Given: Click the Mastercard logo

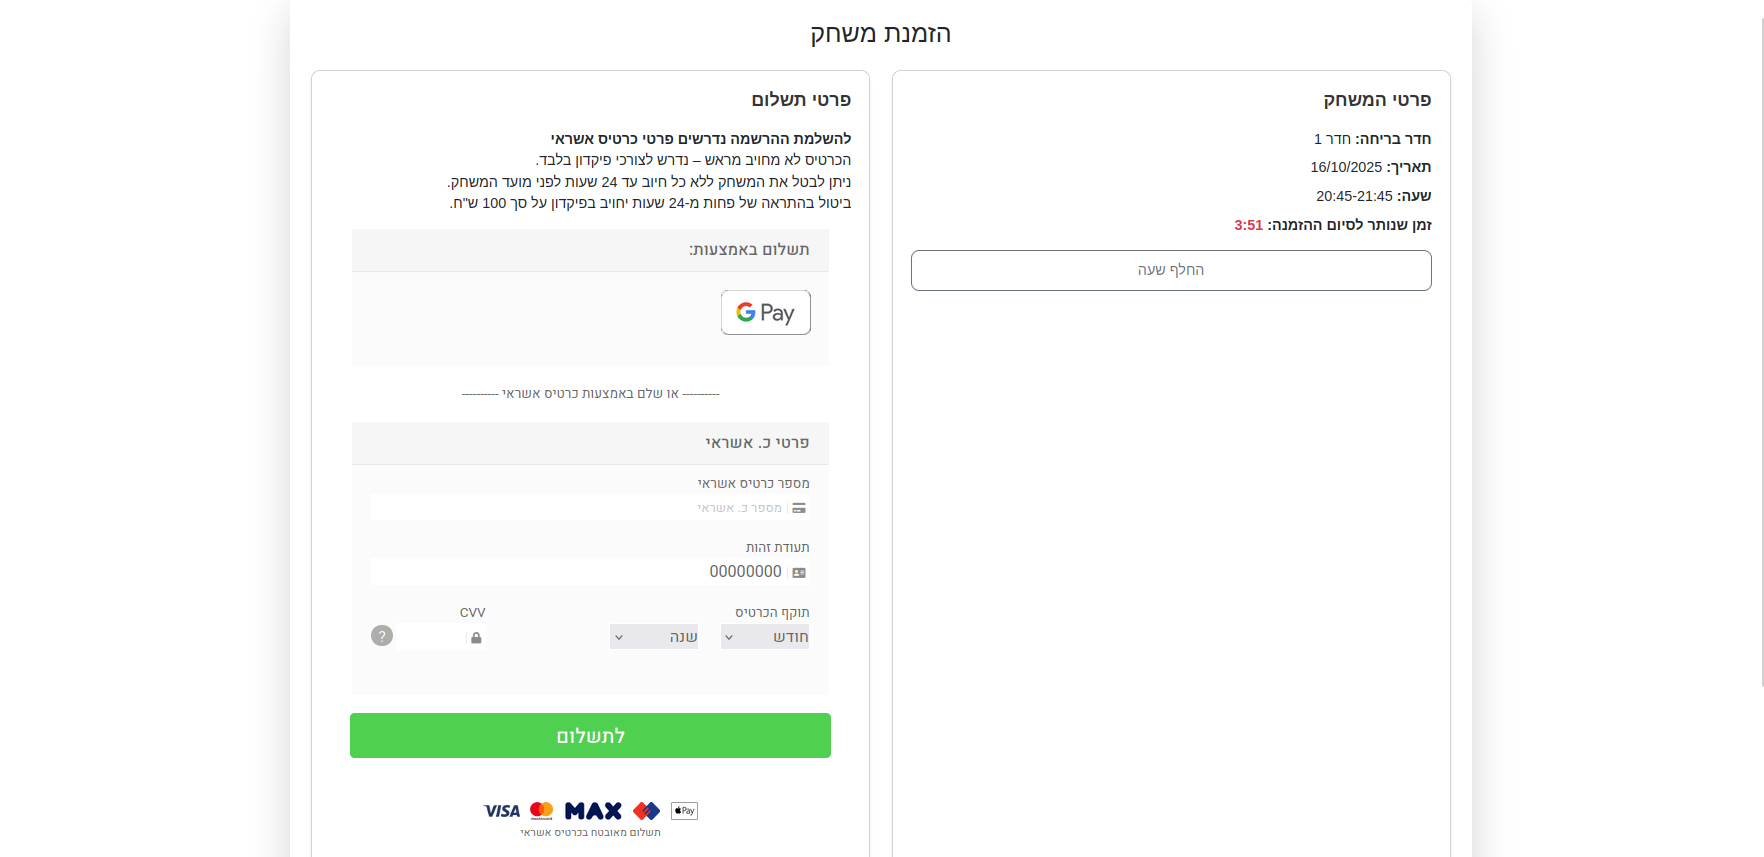Looking at the screenshot, I should click(542, 811).
